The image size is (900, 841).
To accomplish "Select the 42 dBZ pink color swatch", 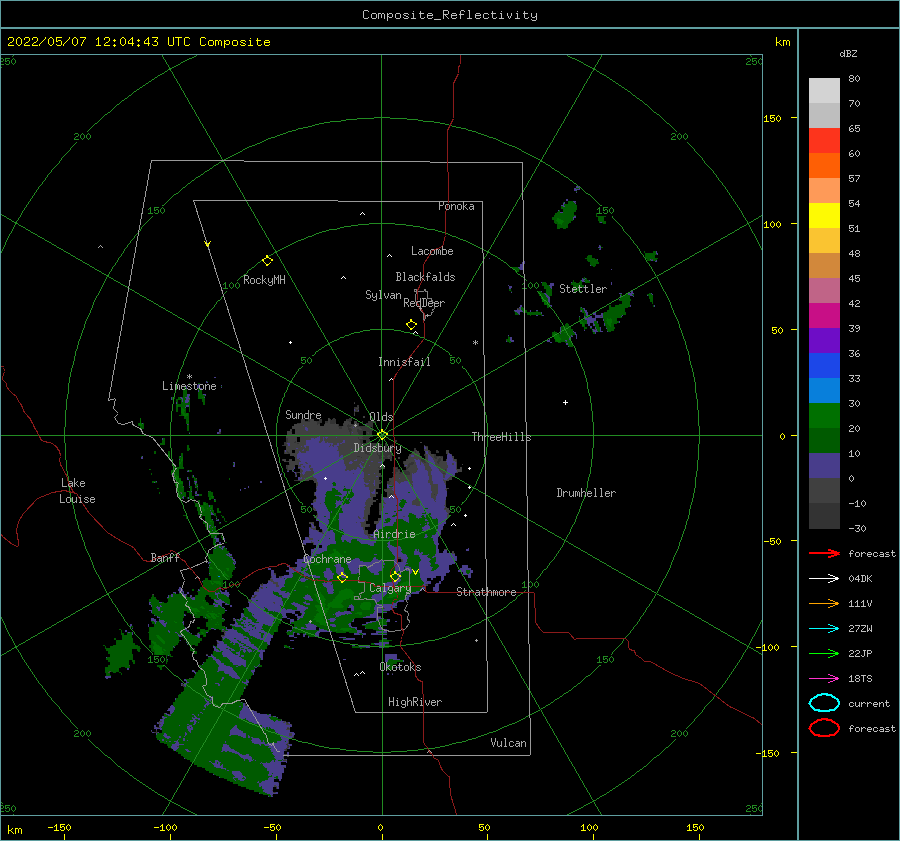I will click(x=824, y=290).
